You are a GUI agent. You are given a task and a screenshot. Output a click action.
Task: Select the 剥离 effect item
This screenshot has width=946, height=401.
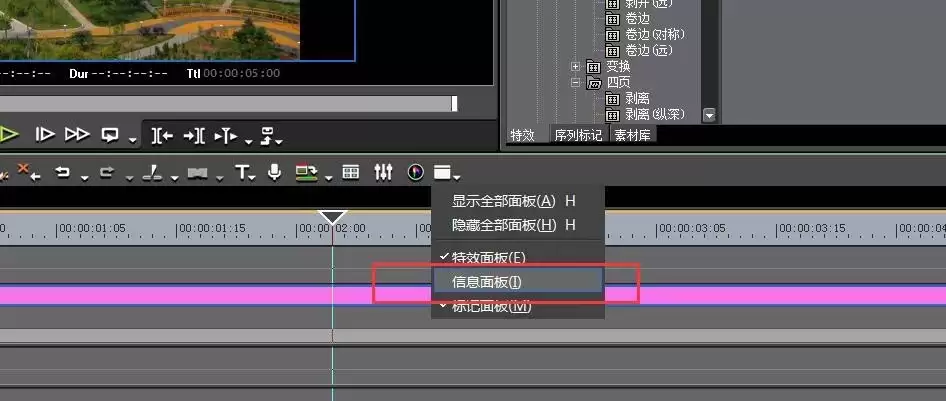click(x=637, y=98)
